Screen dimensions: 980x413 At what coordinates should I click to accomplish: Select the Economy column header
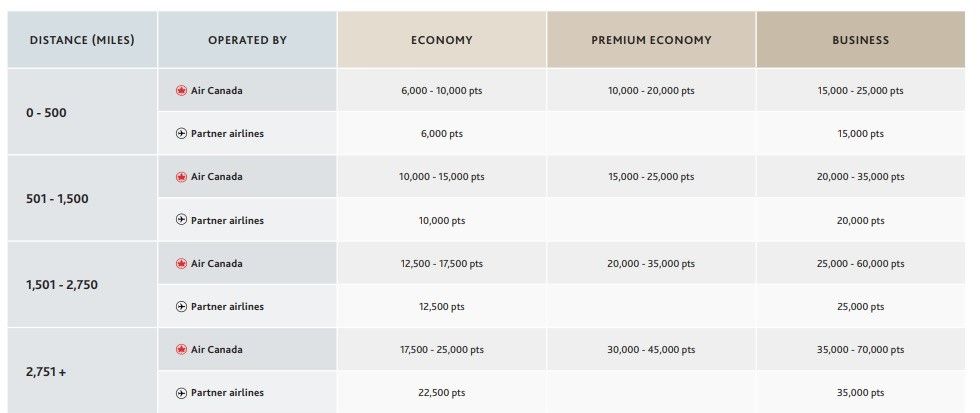(441, 40)
